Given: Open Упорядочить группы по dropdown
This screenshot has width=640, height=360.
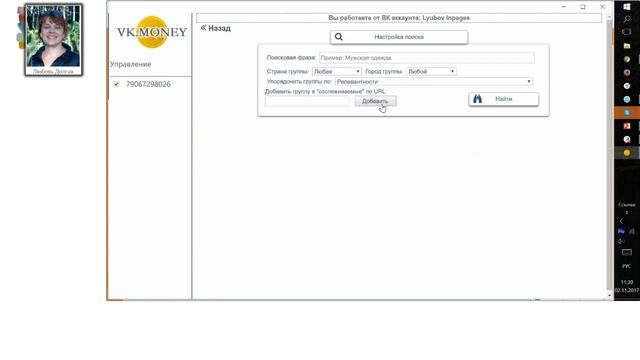Looking at the screenshot, I should (434, 82).
